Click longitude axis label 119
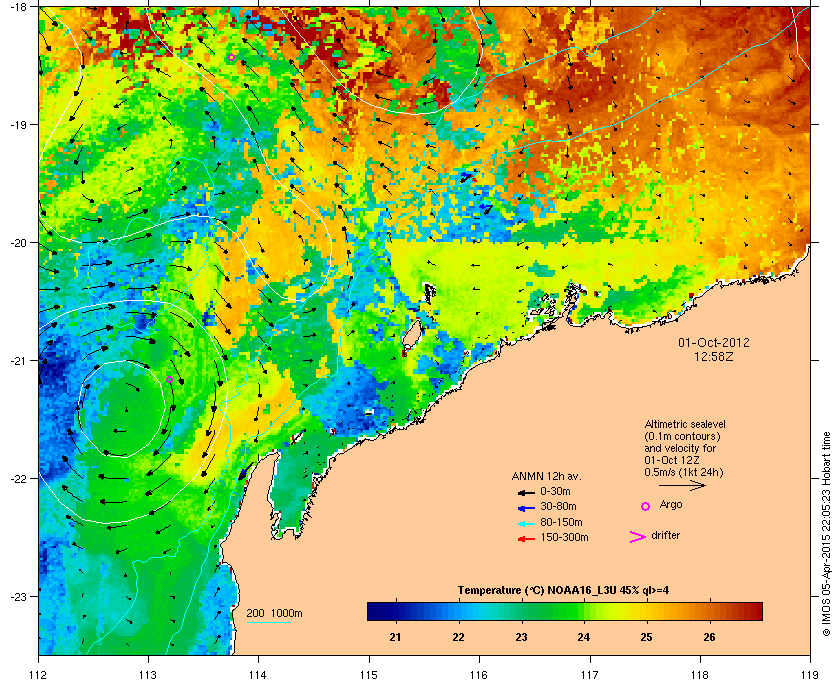Viewport: 840px width, 680px height. coord(810,675)
